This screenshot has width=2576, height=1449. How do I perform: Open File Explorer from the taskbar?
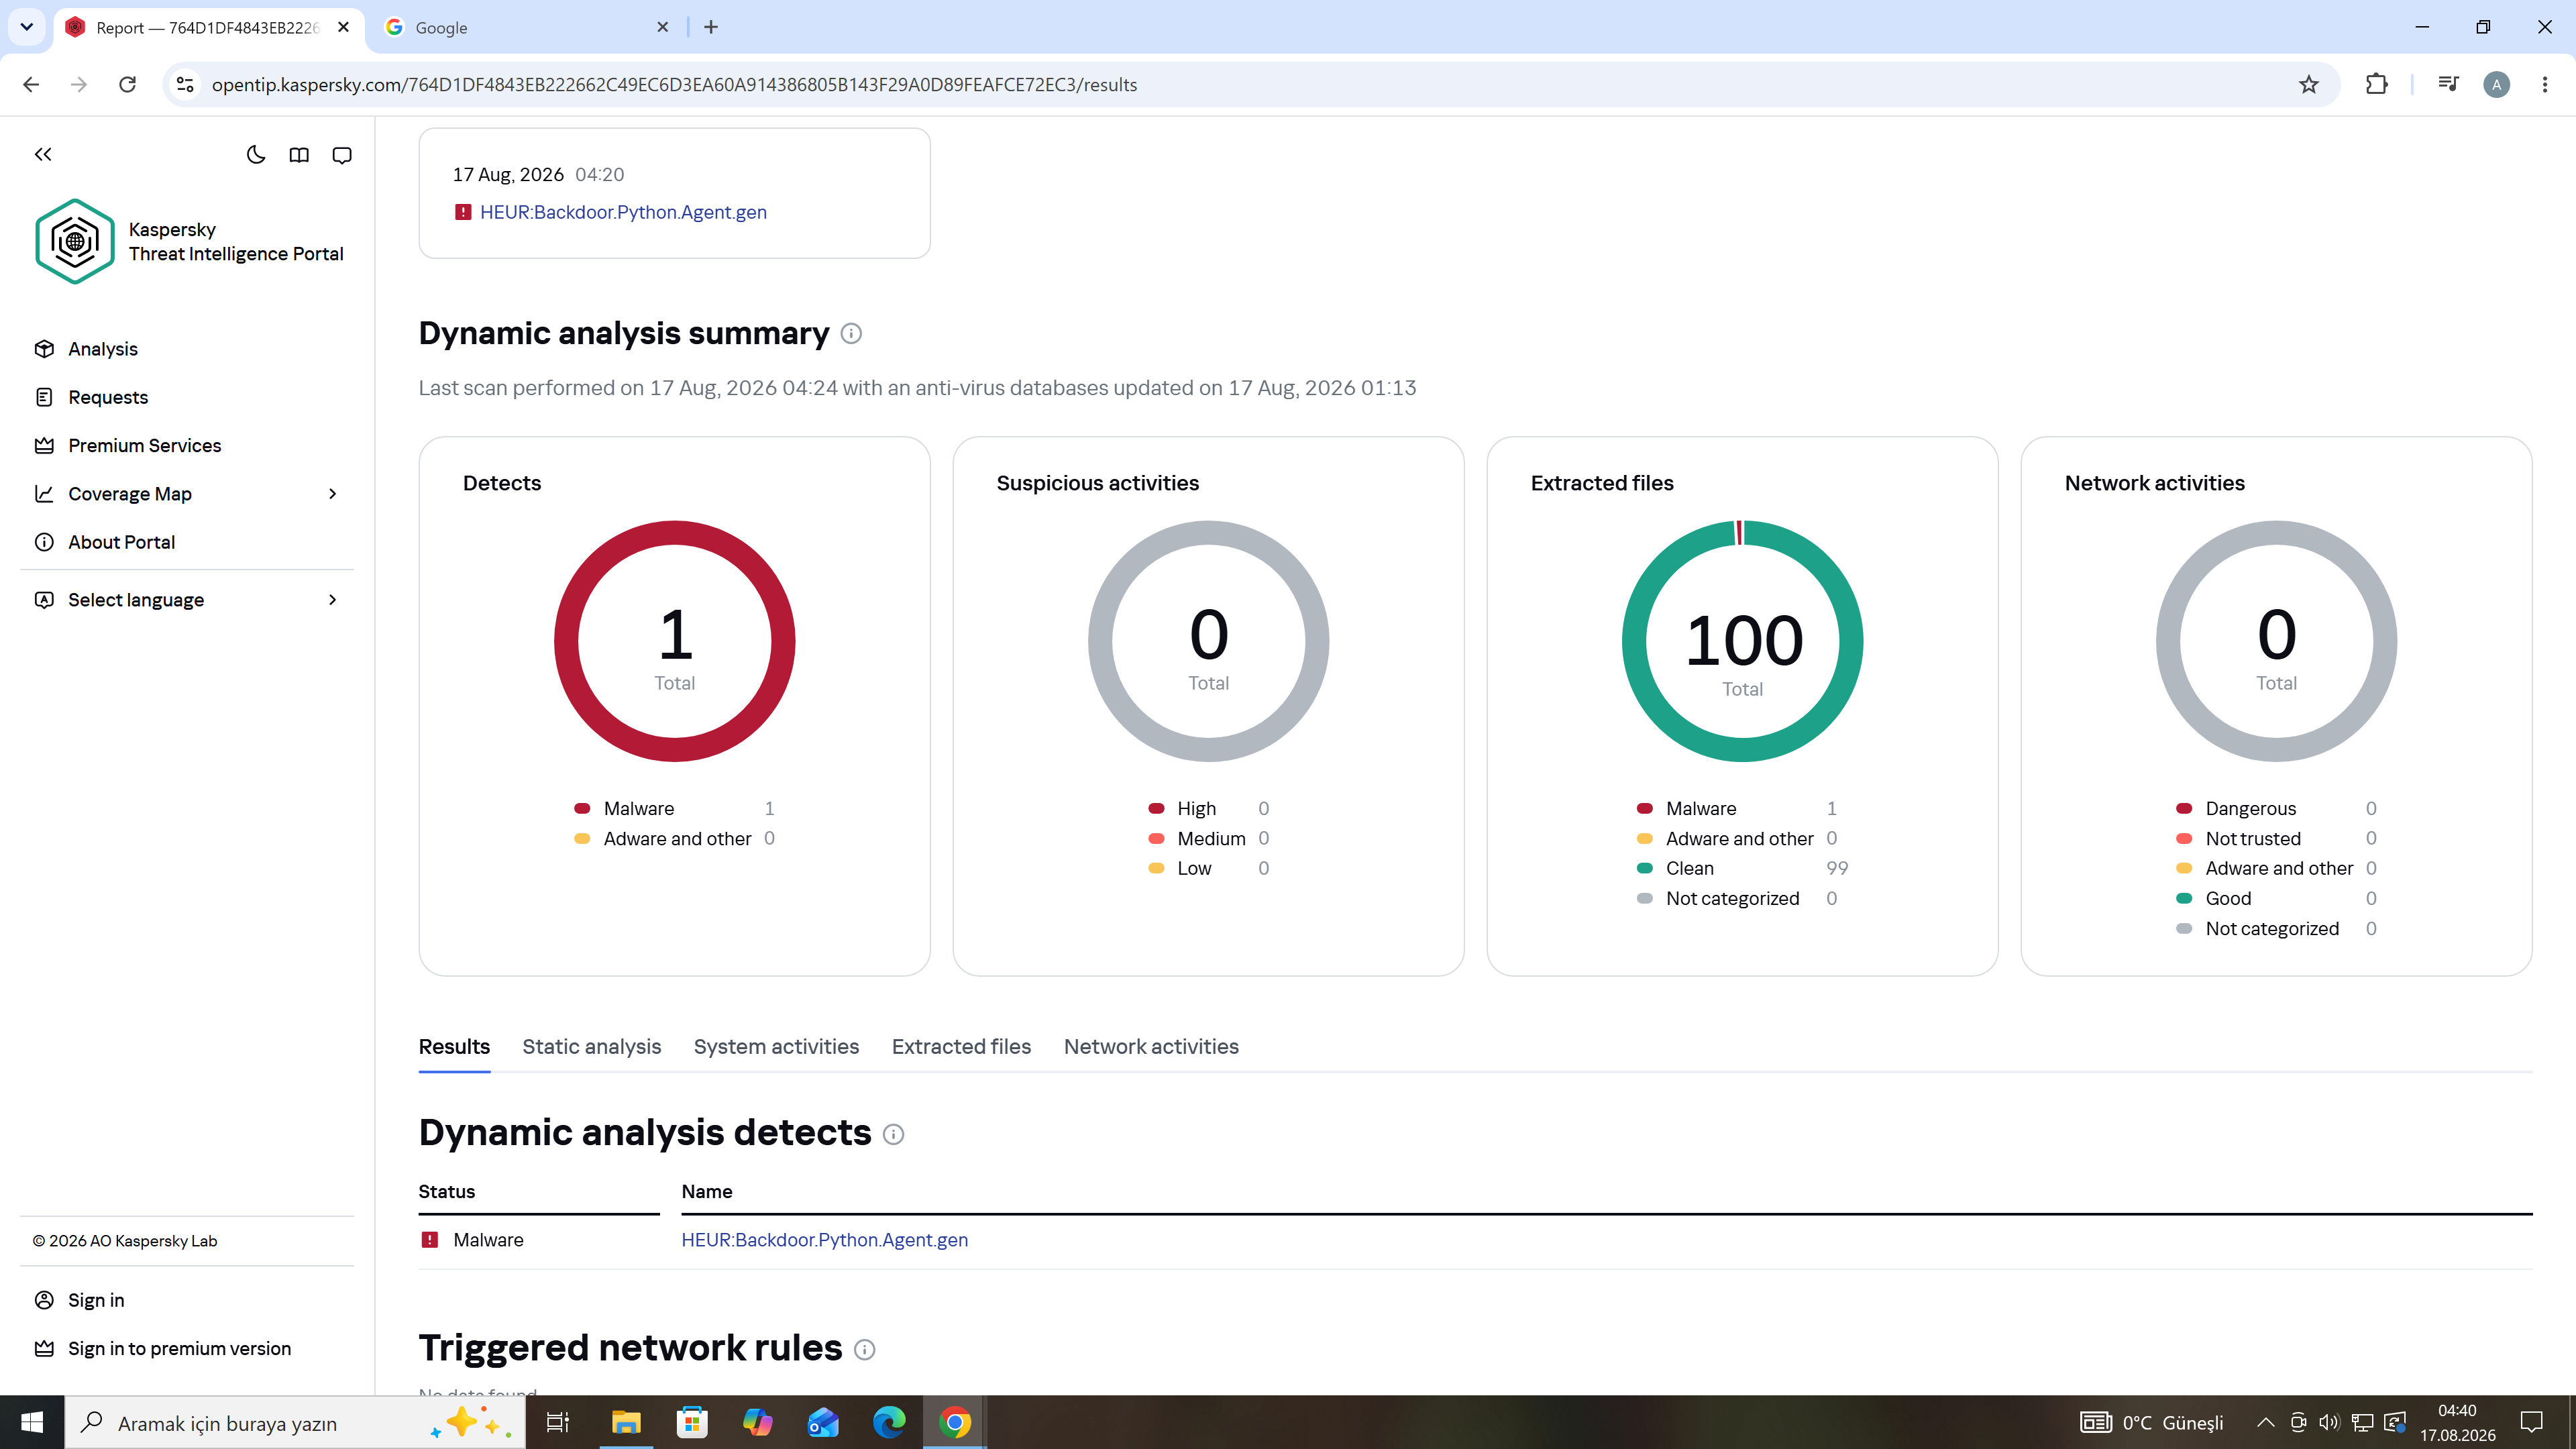[626, 1422]
